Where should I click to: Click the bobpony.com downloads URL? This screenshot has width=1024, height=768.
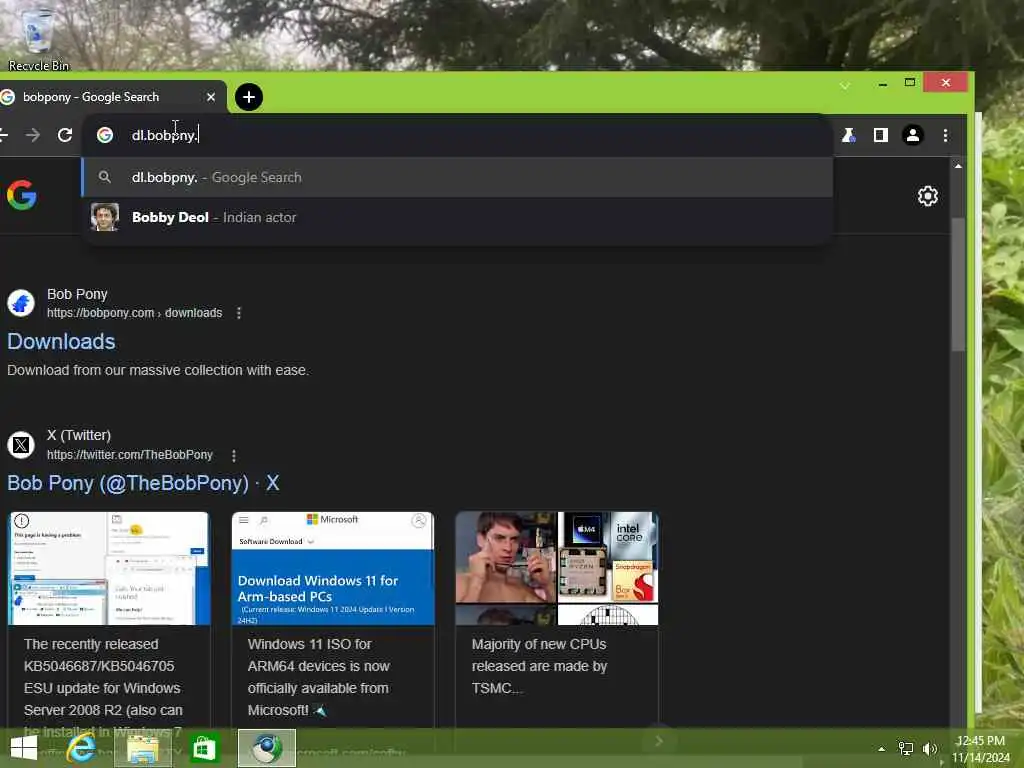[x=135, y=313]
